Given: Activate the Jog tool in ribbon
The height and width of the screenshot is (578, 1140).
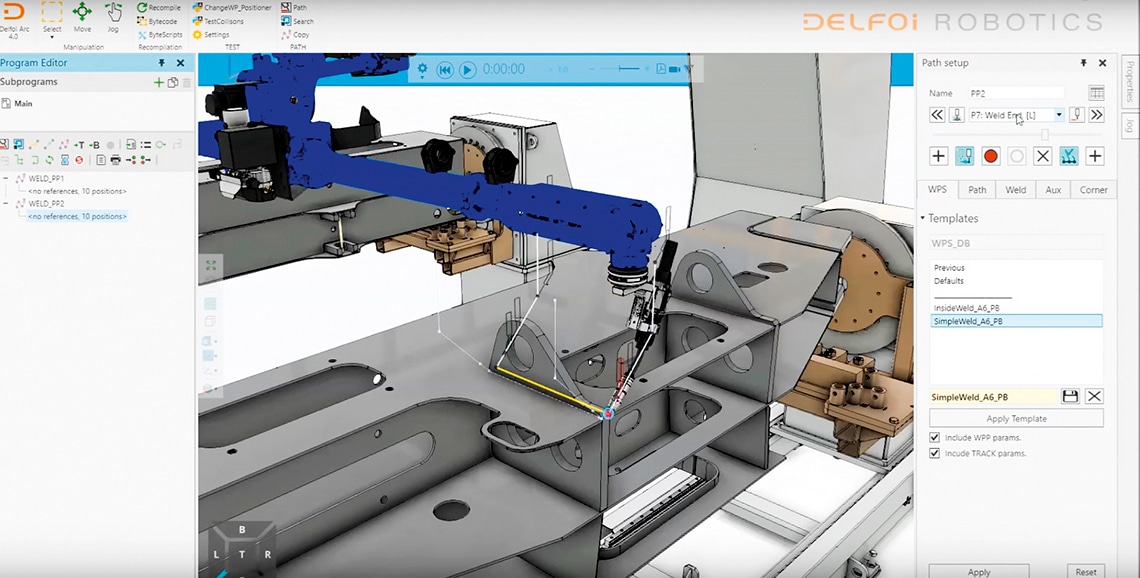Looking at the screenshot, I should point(113,13).
